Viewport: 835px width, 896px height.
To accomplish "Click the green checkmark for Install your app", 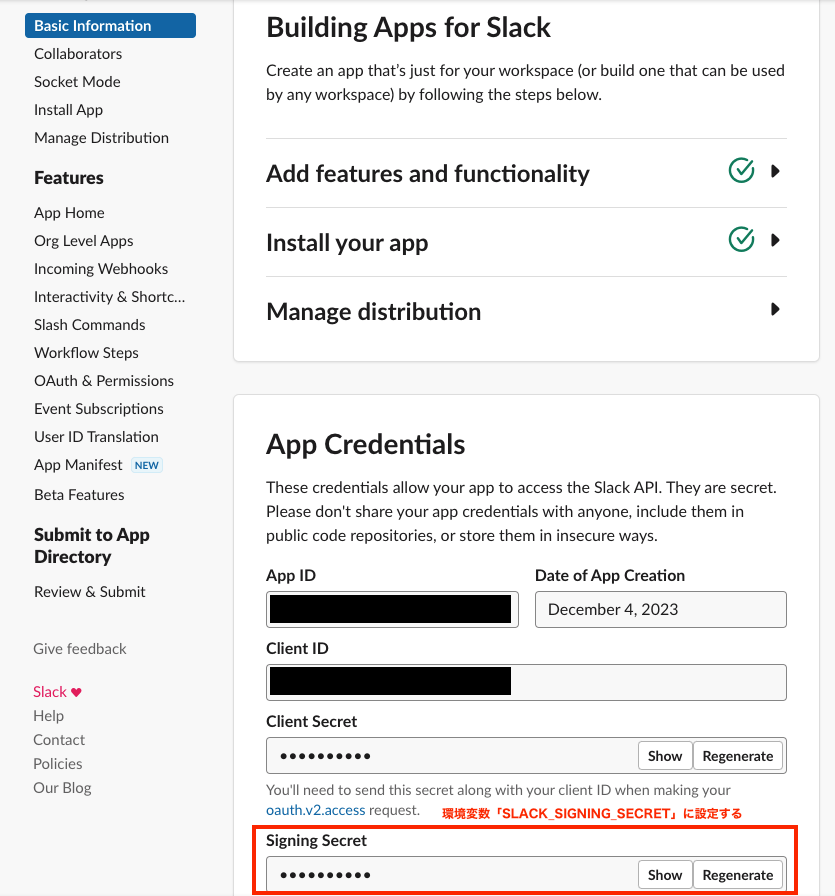I will 741,239.
